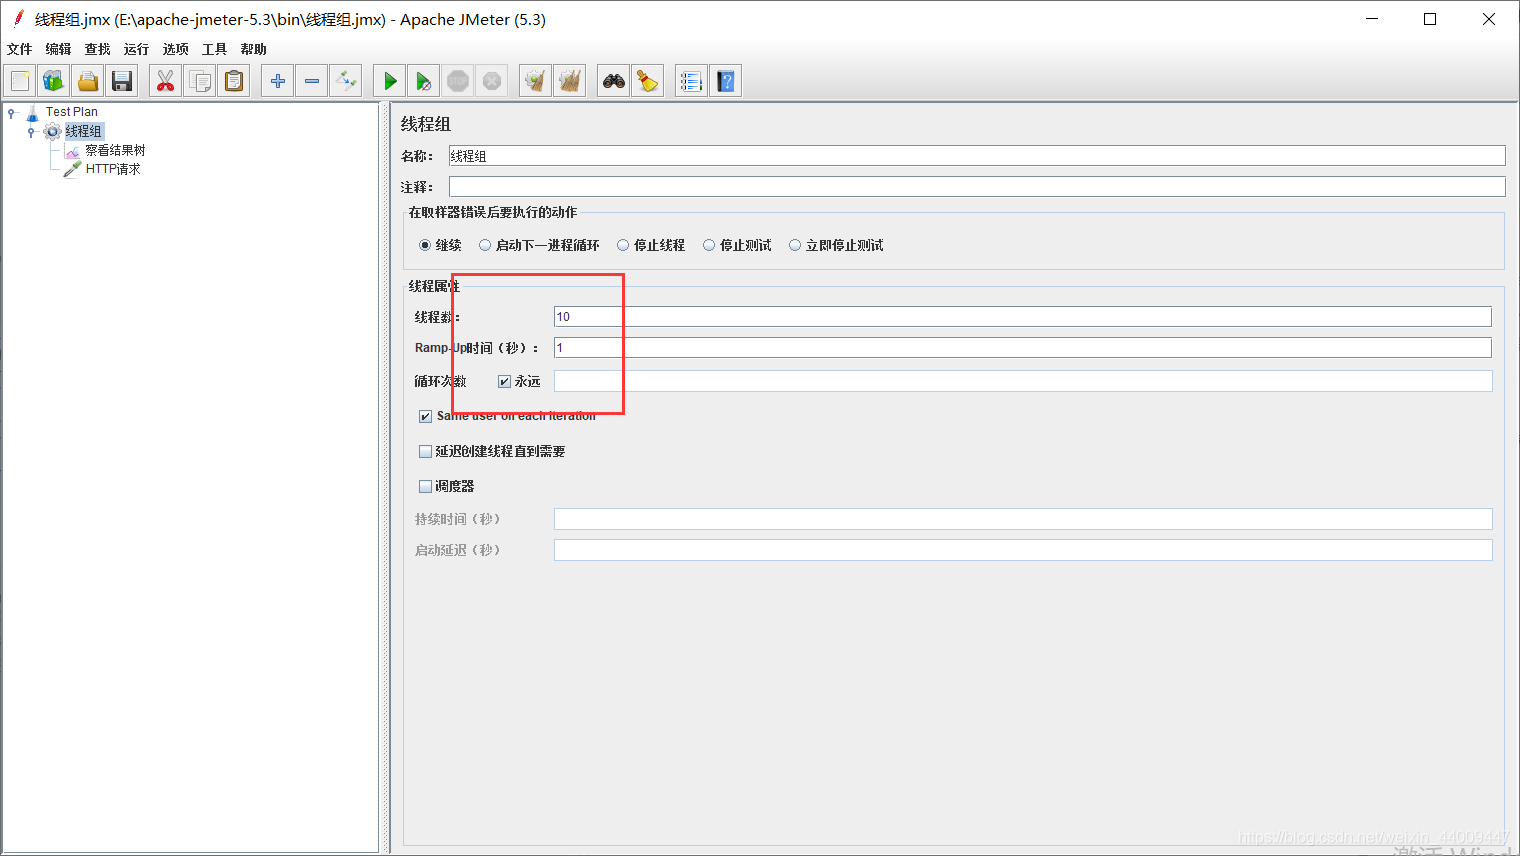
Task: Click the Ramp-Up time field showing 1
Action: [x=1023, y=348]
